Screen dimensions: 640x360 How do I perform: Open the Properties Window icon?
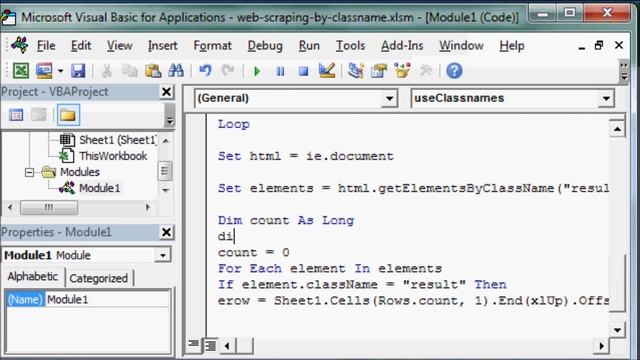pos(379,71)
